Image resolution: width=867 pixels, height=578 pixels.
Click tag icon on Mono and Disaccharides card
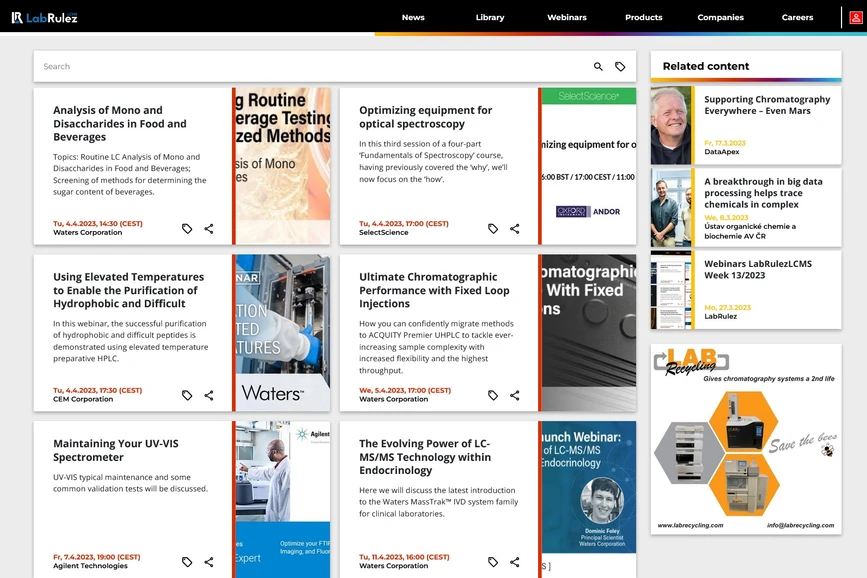(187, 228)
